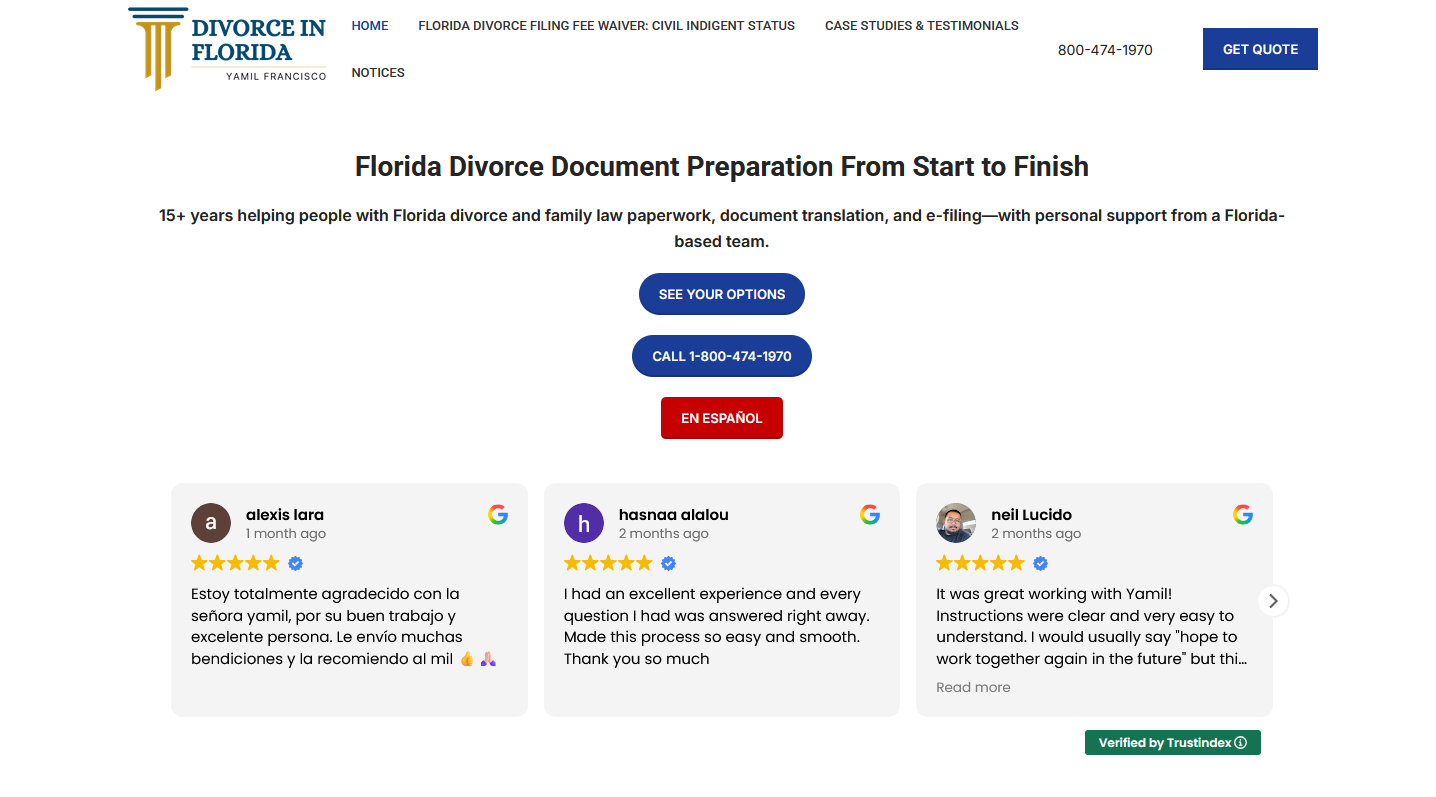
Task: Click the Divorce in Florida logo
Action: tap(228, 49)
